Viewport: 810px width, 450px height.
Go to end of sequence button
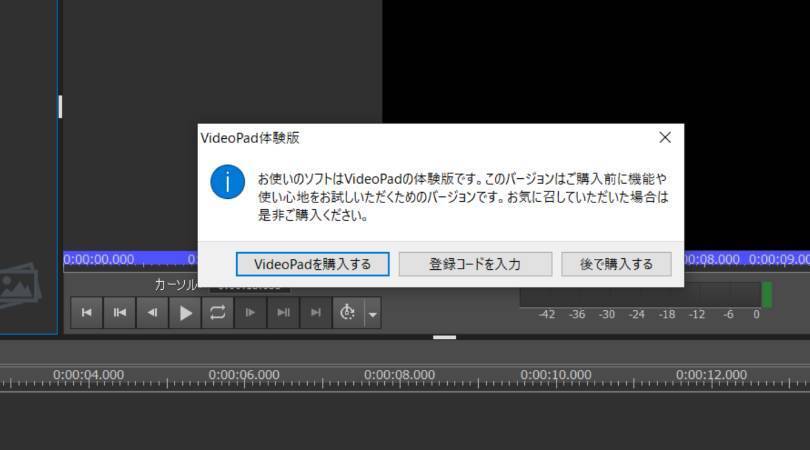pos(315,313)
